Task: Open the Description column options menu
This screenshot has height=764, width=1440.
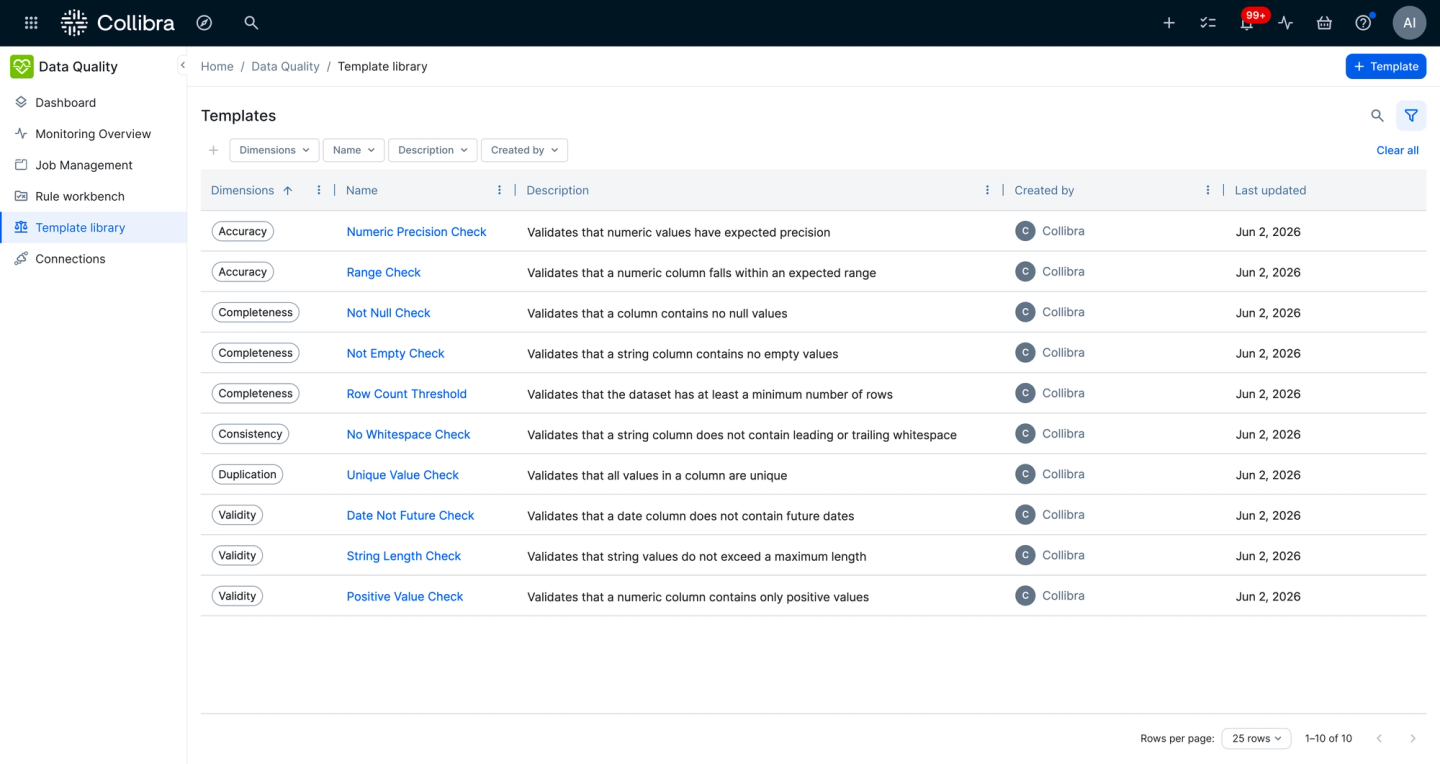Action: (x=987, y=190)
